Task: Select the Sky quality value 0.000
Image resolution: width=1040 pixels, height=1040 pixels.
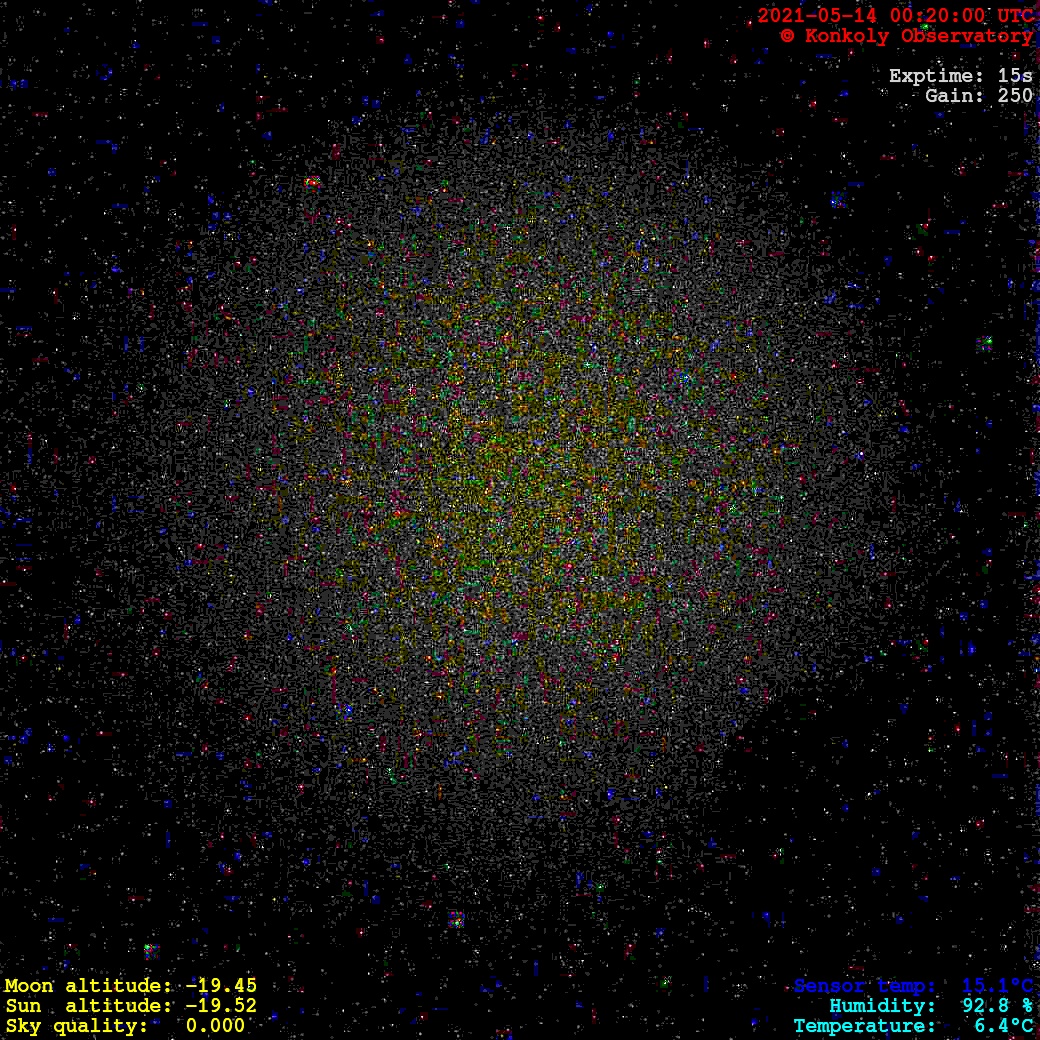Action: tap(215, 1026)
